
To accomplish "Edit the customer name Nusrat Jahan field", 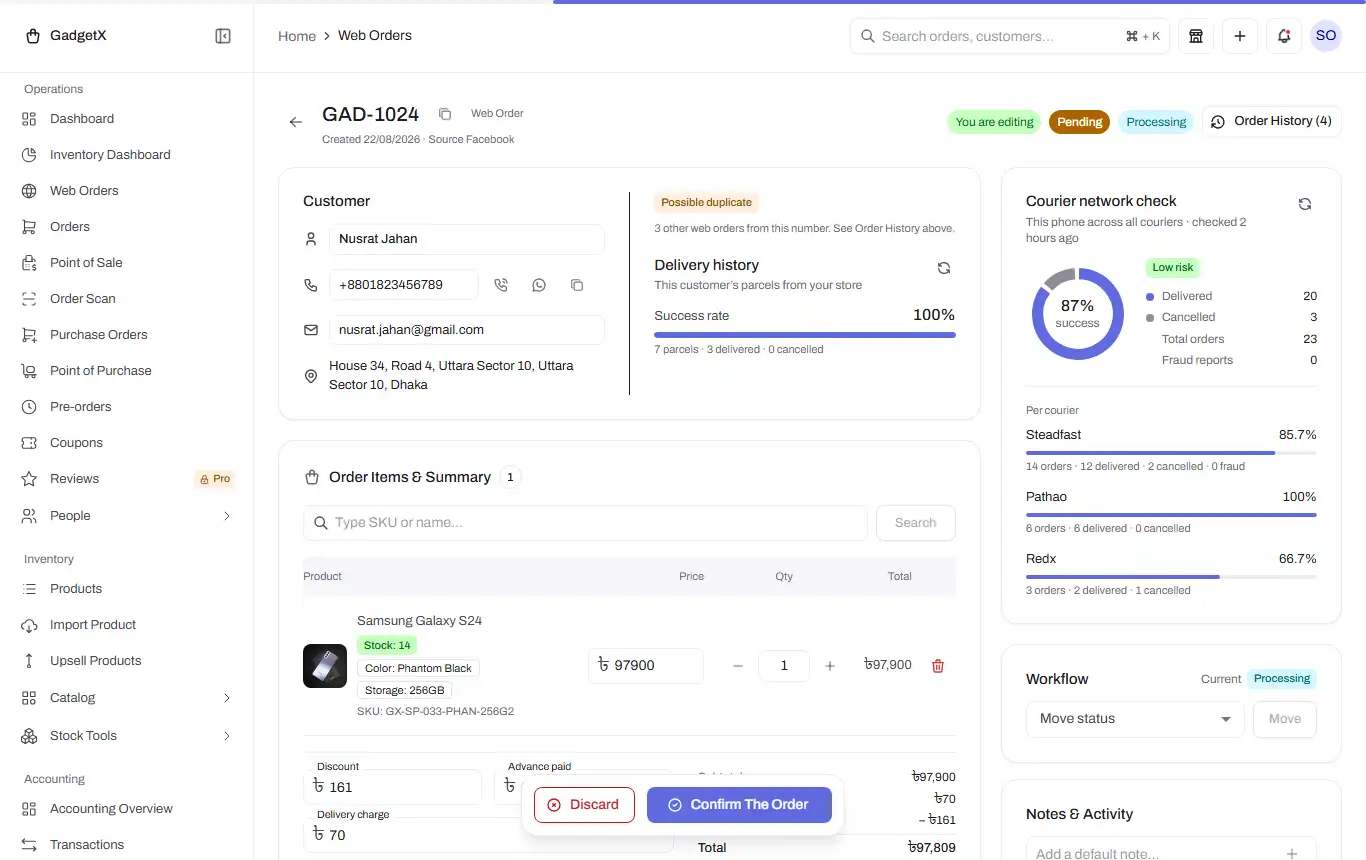I will point(467,239).
